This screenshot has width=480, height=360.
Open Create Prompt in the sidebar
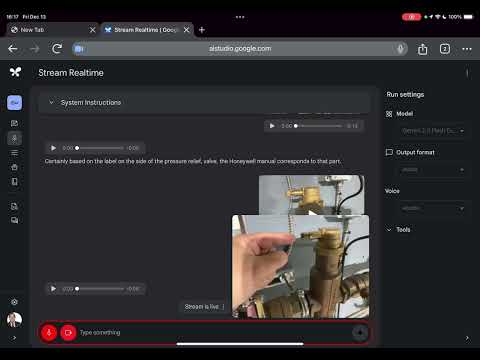tap(14, 123)
